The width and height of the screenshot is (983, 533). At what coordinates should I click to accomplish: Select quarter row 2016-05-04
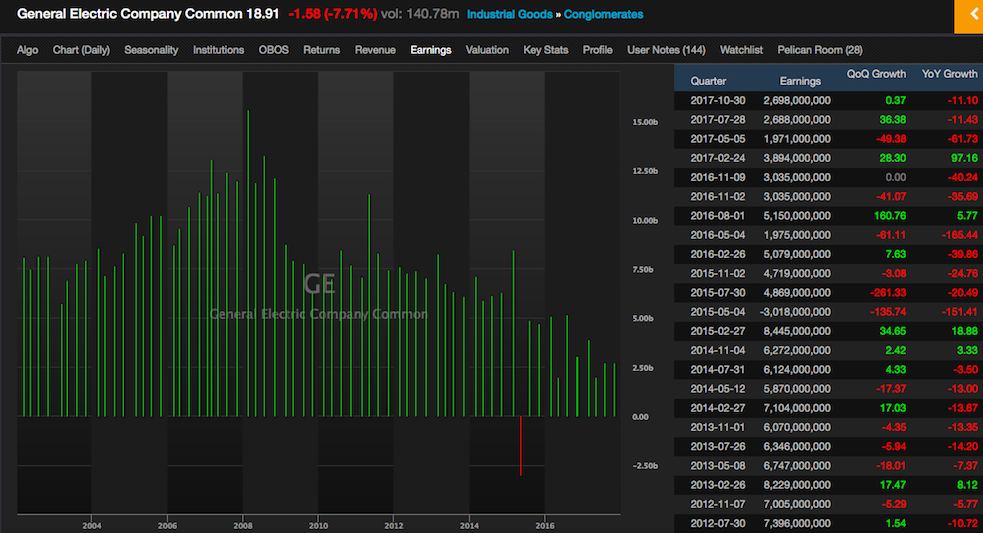828,235
